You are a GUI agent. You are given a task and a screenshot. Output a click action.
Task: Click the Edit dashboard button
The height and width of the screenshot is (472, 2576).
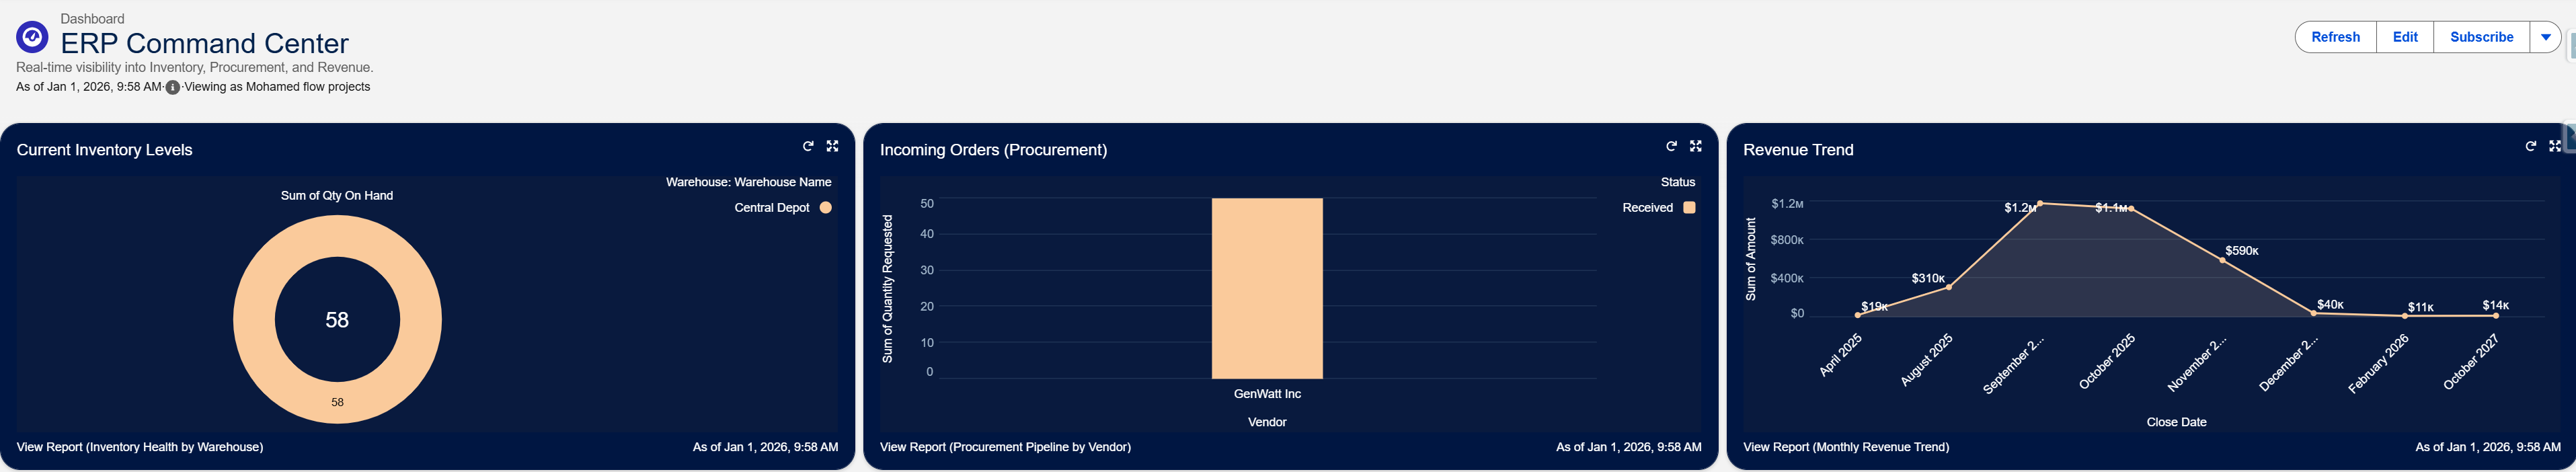2405,37
